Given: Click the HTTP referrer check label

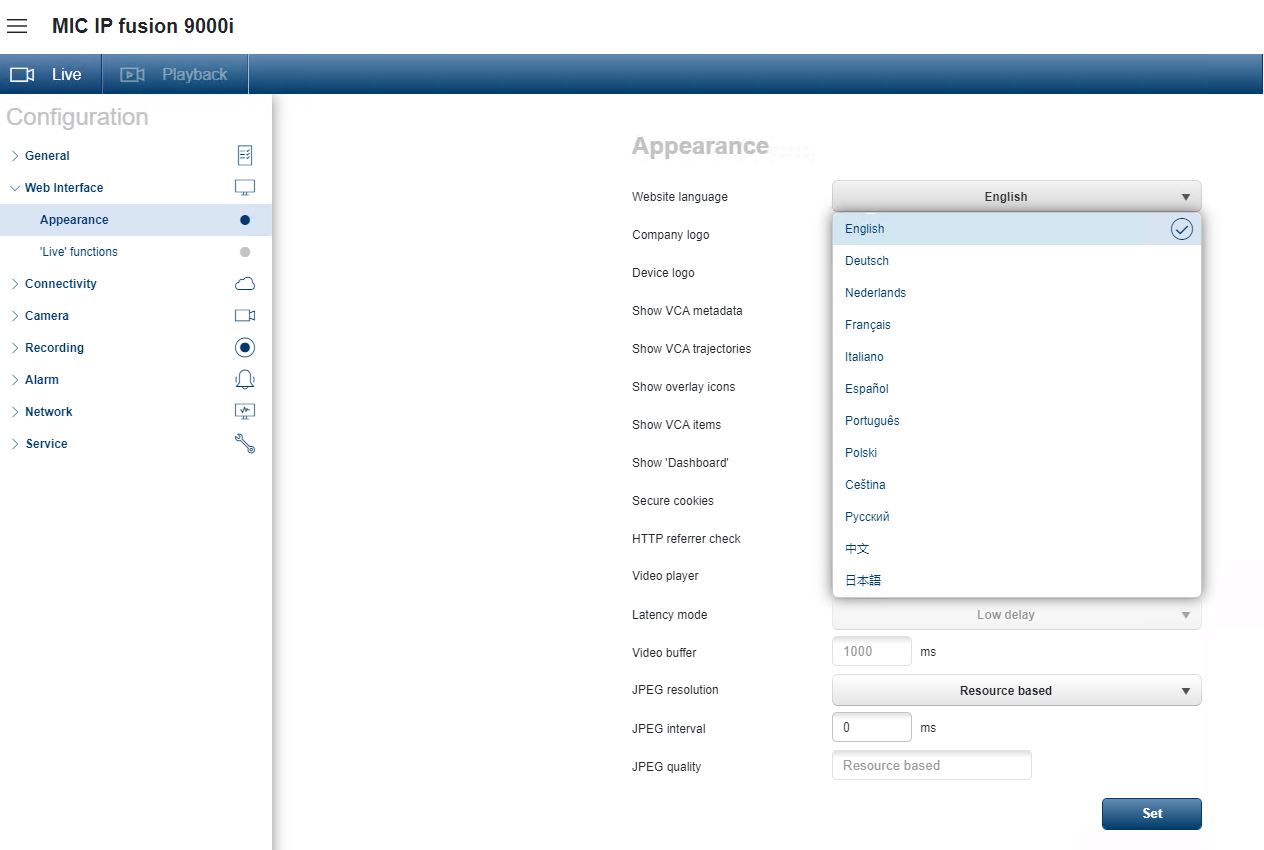Looking at the screenshot, I should (x=686, y=539).
